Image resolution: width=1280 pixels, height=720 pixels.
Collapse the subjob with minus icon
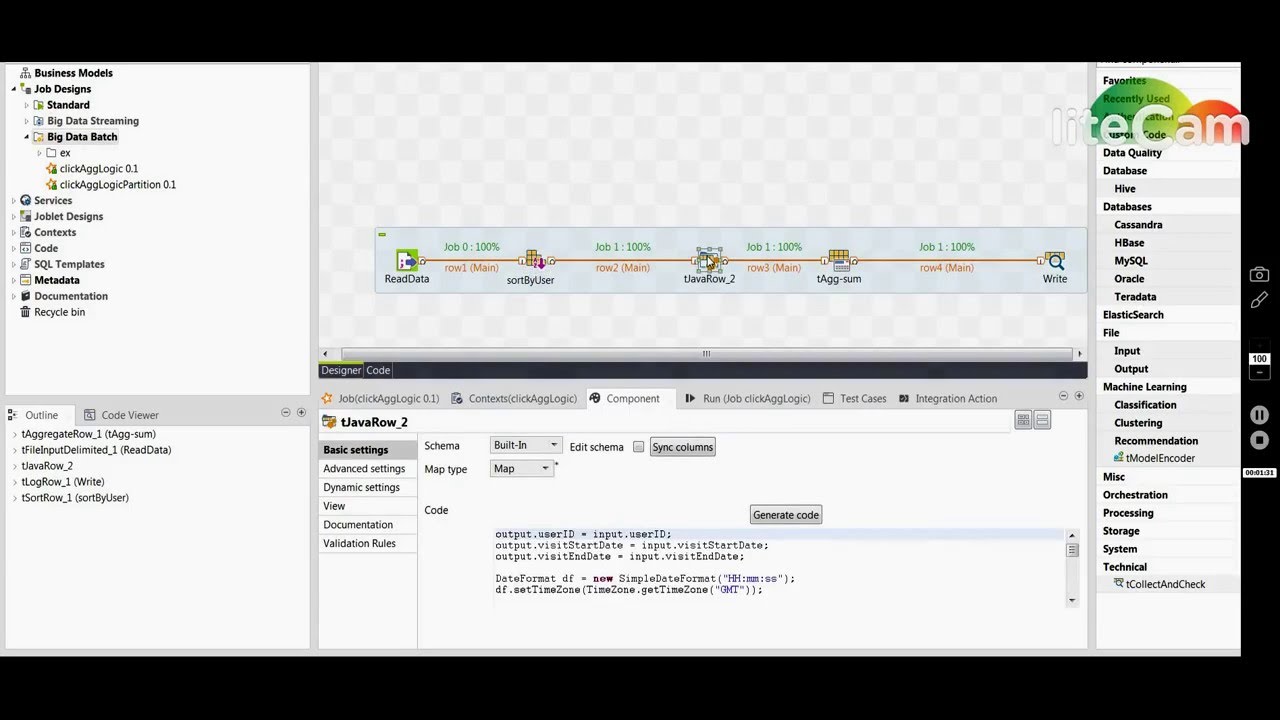(381, 234)
